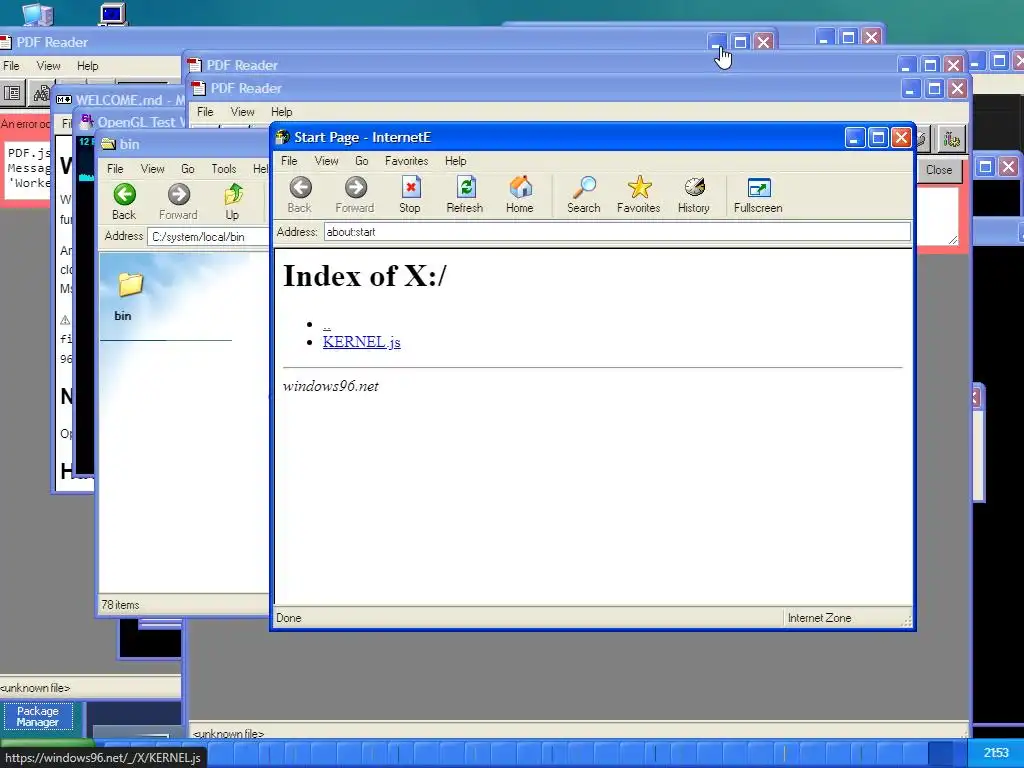Open View menu in InternetE

point(327,161)
